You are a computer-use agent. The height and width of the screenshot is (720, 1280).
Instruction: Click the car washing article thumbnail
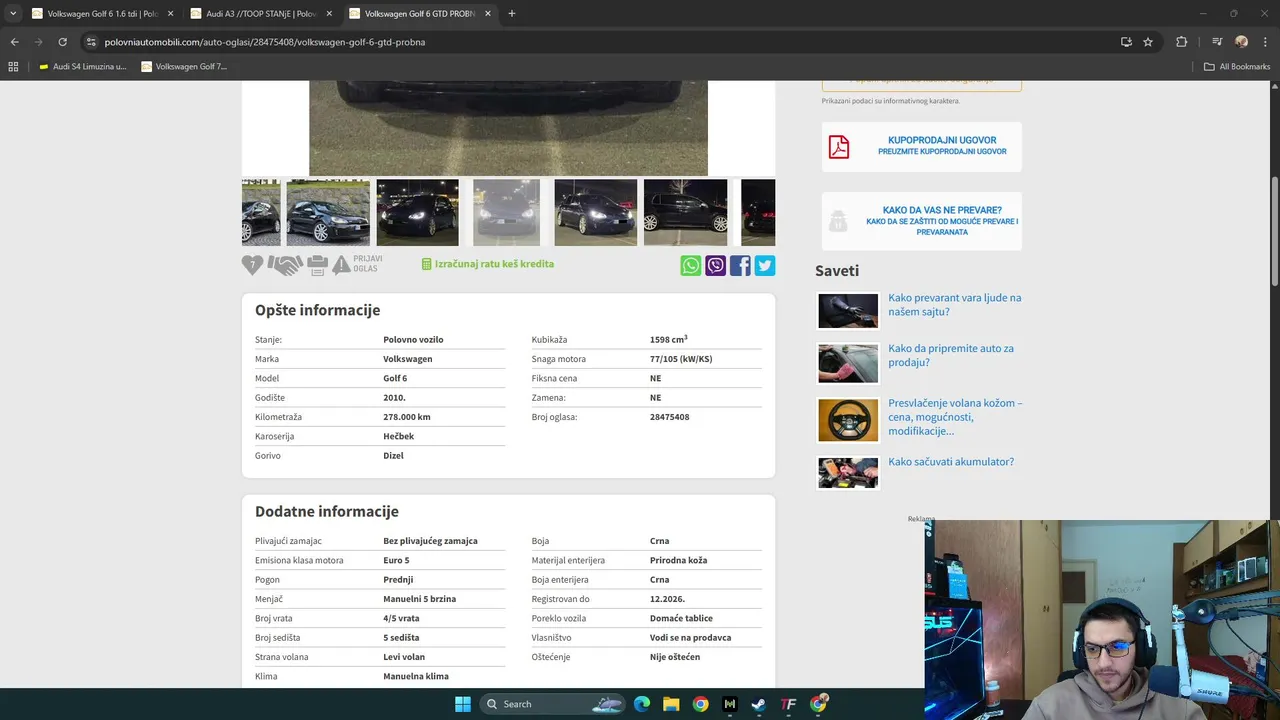tap(848, 363)
